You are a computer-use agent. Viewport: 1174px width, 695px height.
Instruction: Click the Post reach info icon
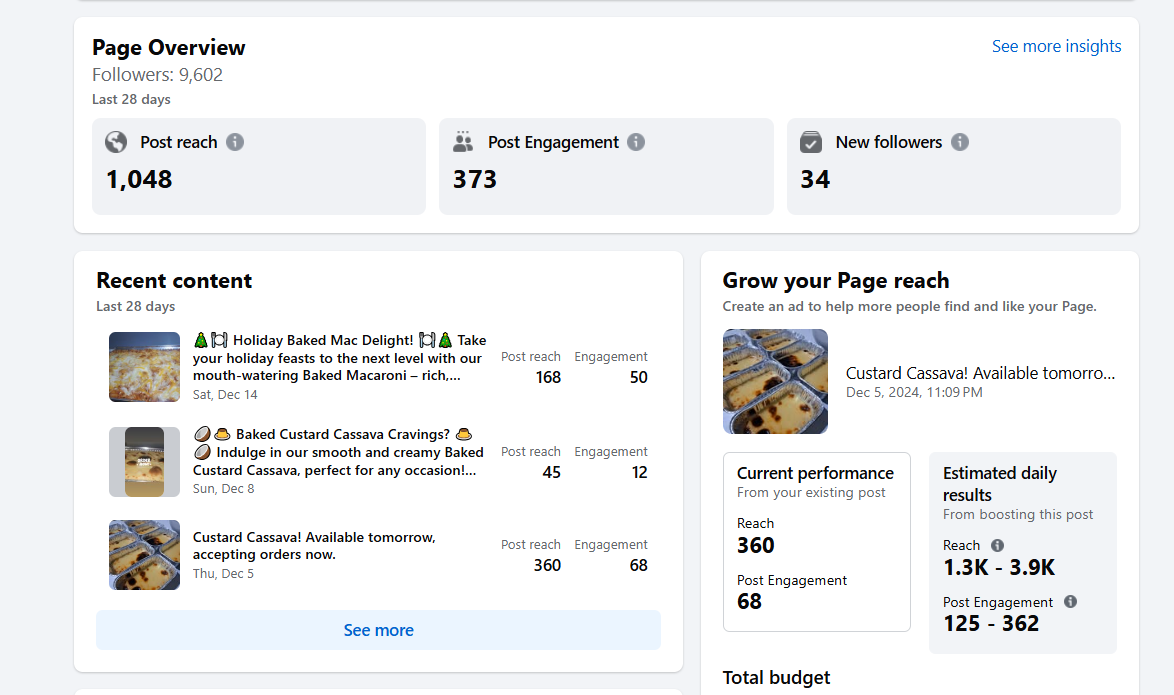click(235, 142)
